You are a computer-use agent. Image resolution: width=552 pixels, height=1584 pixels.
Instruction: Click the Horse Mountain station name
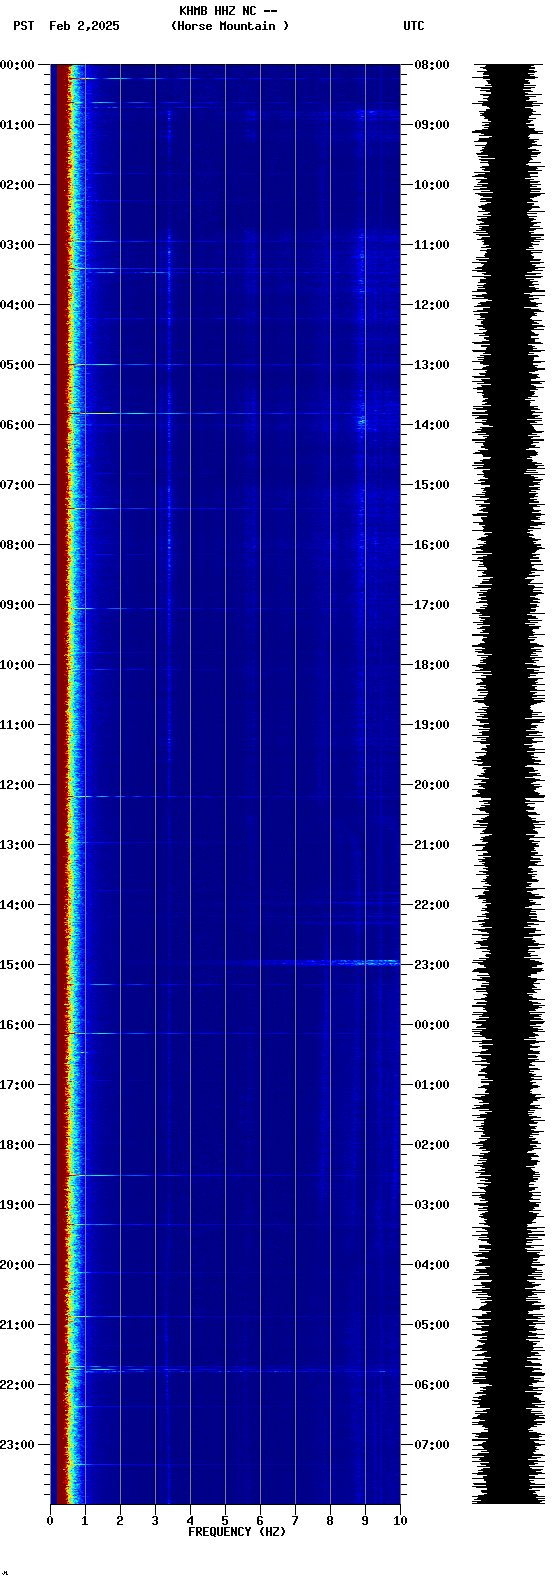[x=230, y=26]
